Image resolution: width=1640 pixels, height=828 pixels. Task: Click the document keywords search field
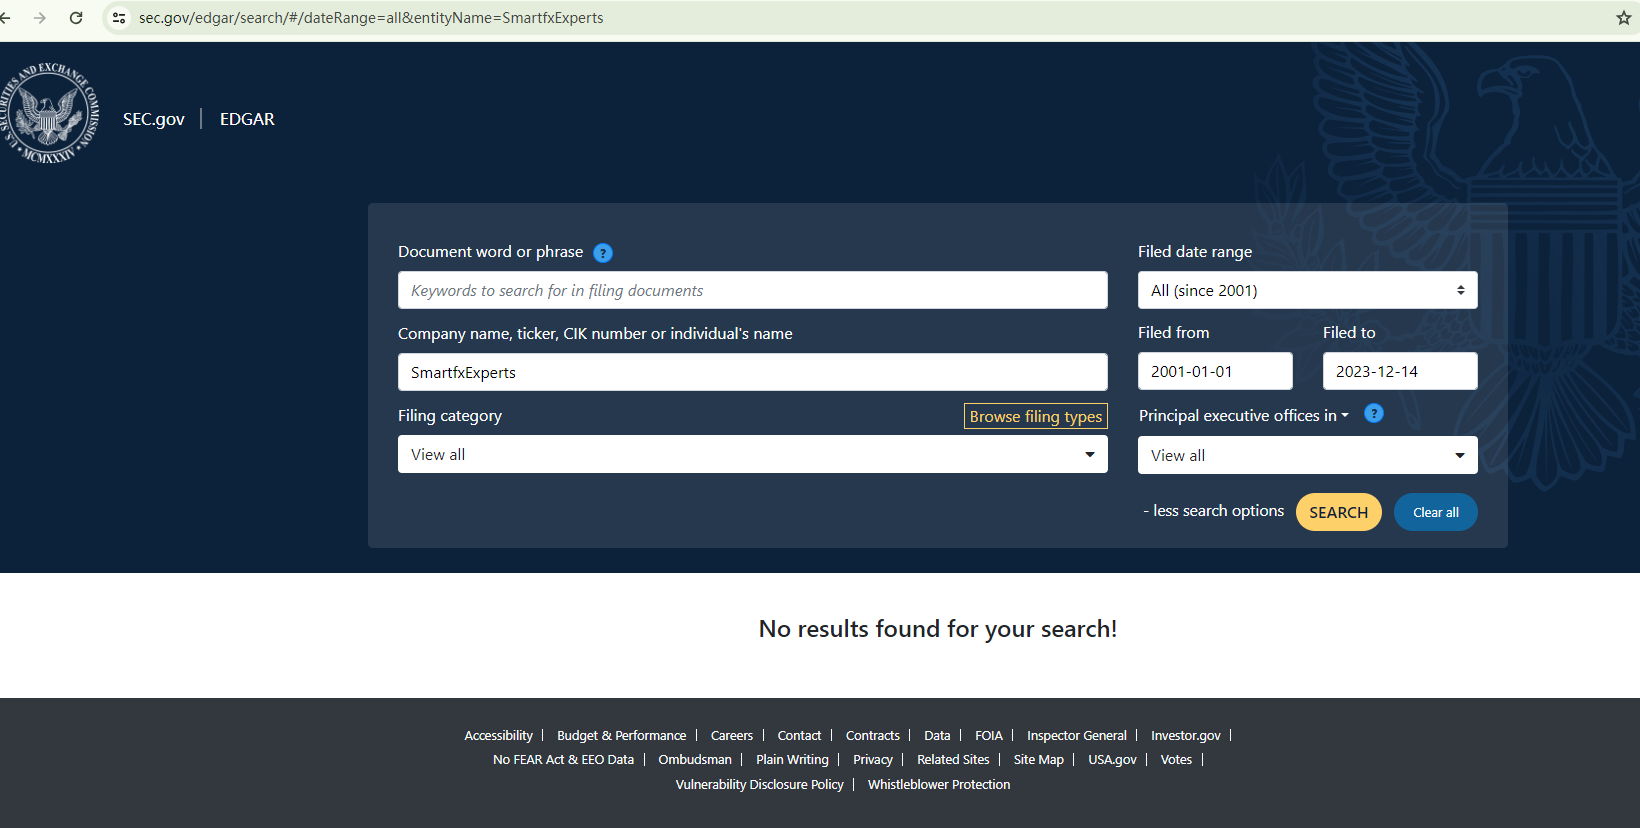pyautogui.click(x=752, y=290)
